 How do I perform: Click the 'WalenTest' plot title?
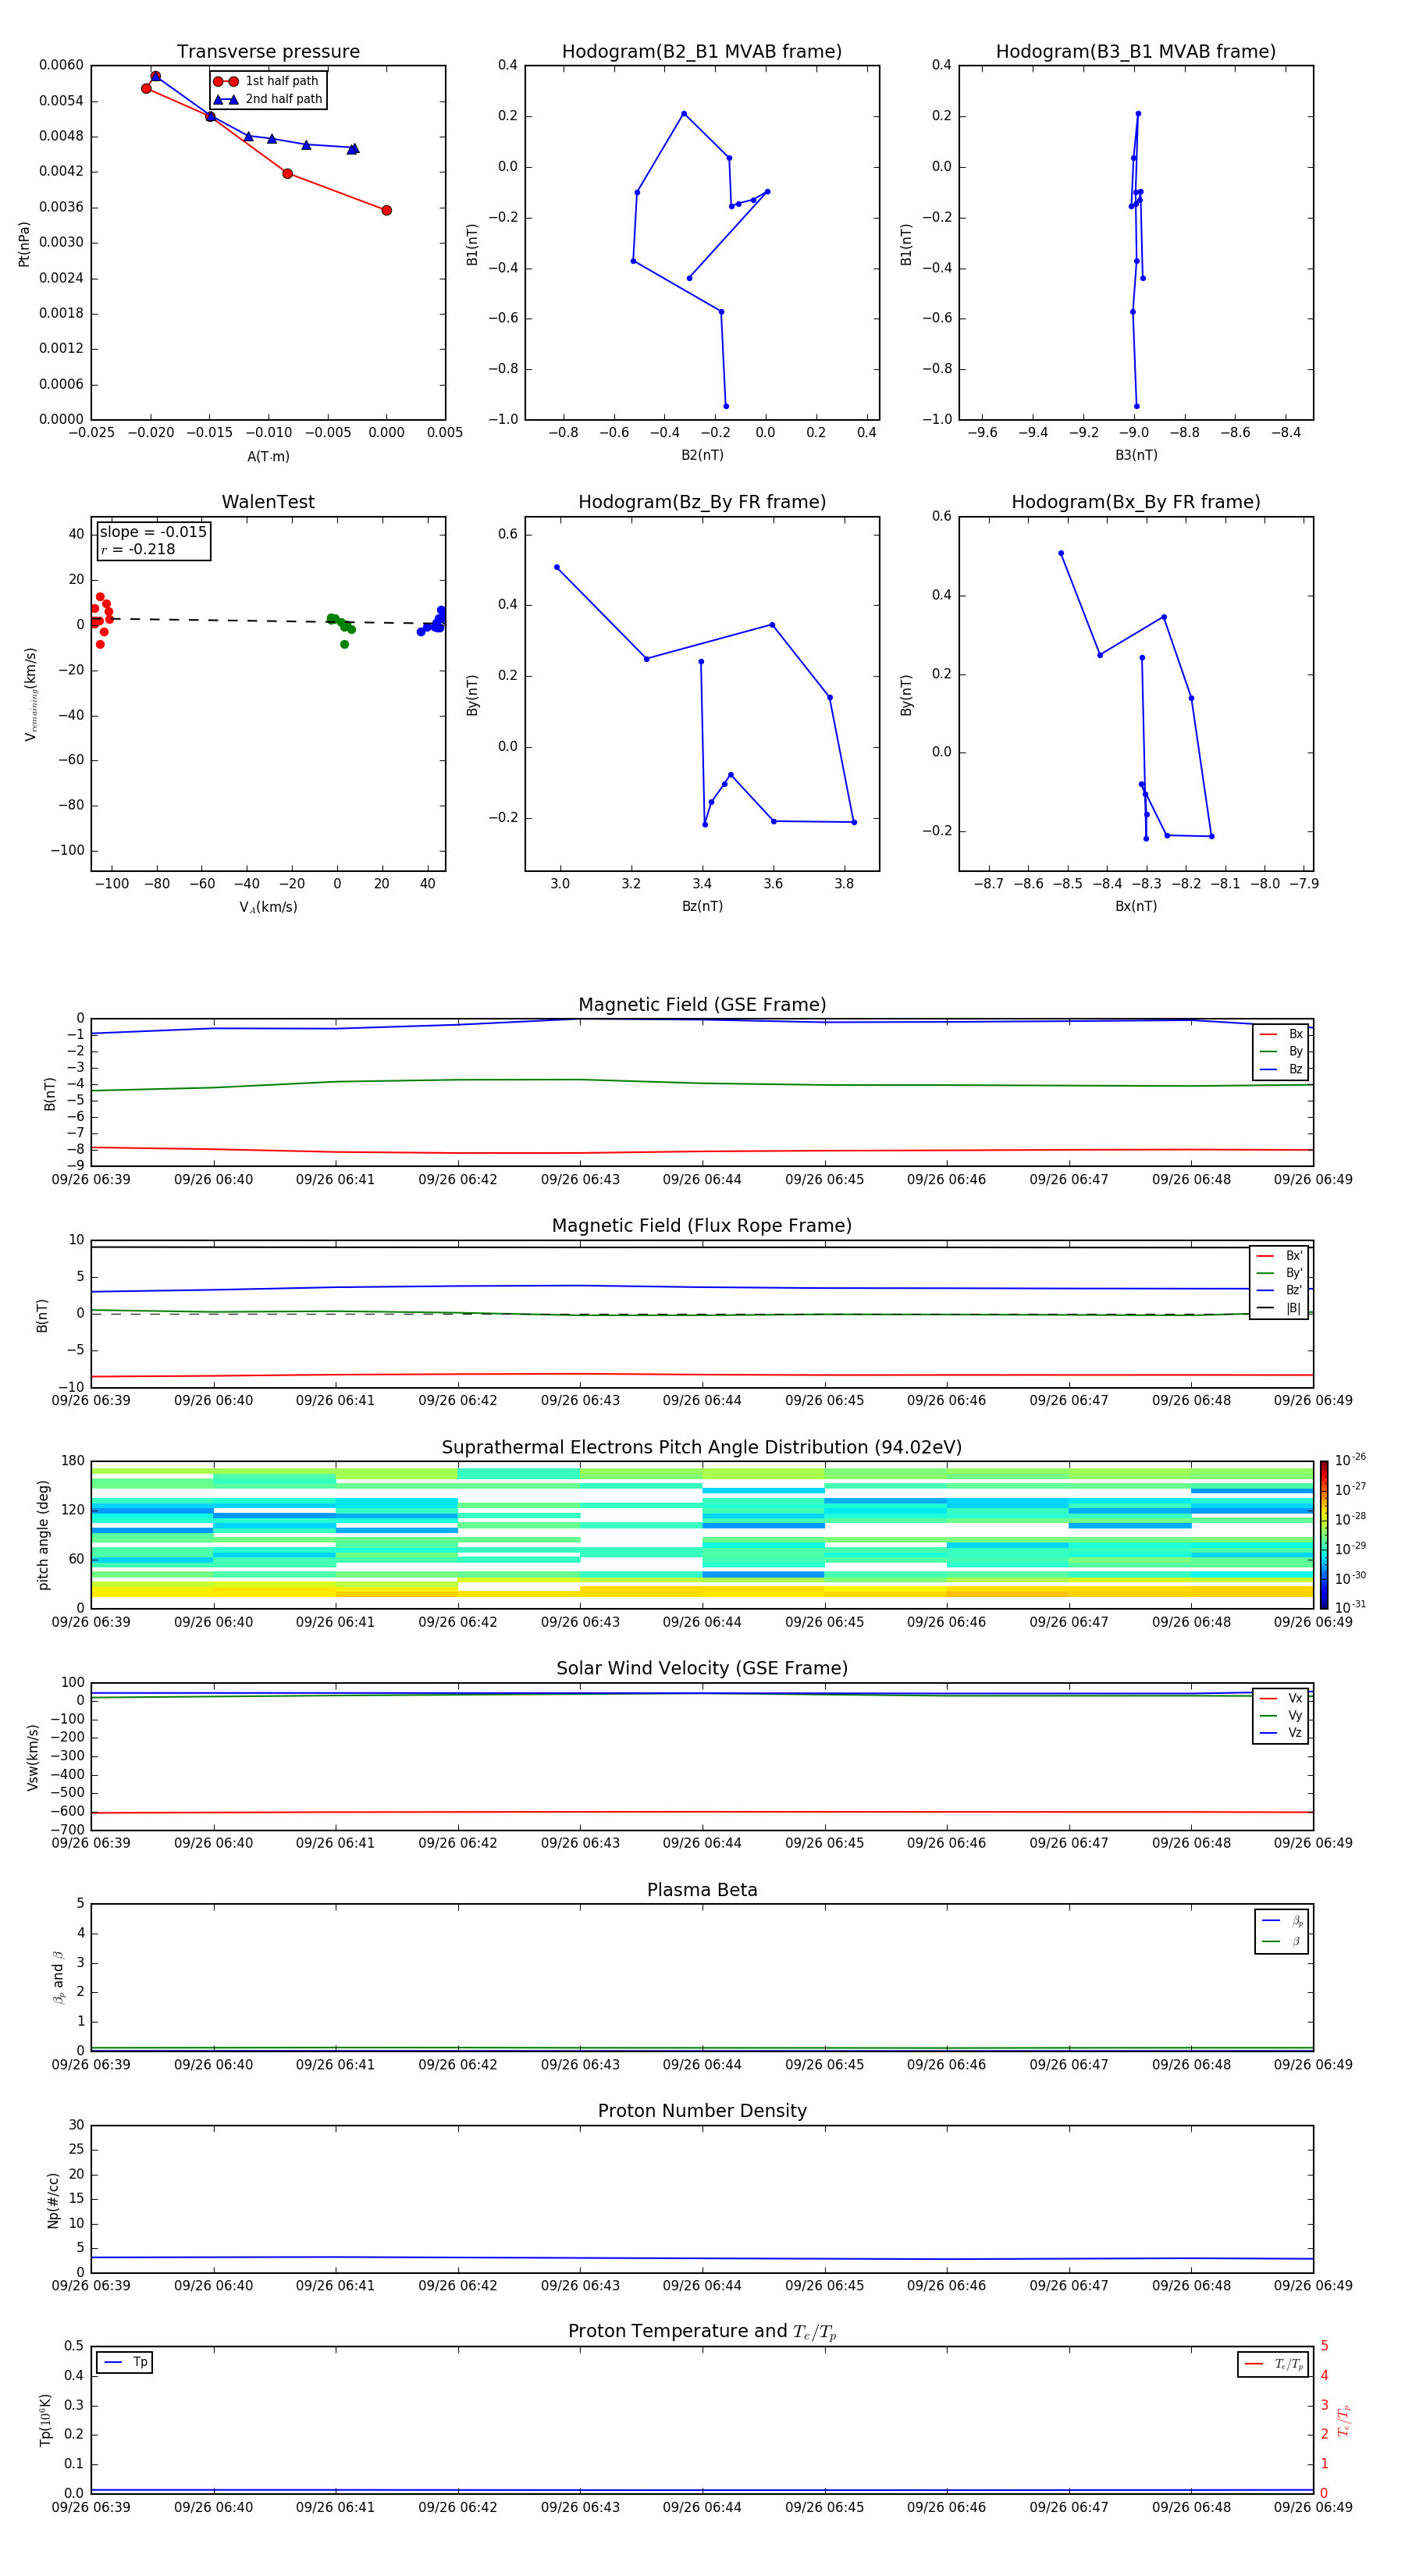click(268, 502)
